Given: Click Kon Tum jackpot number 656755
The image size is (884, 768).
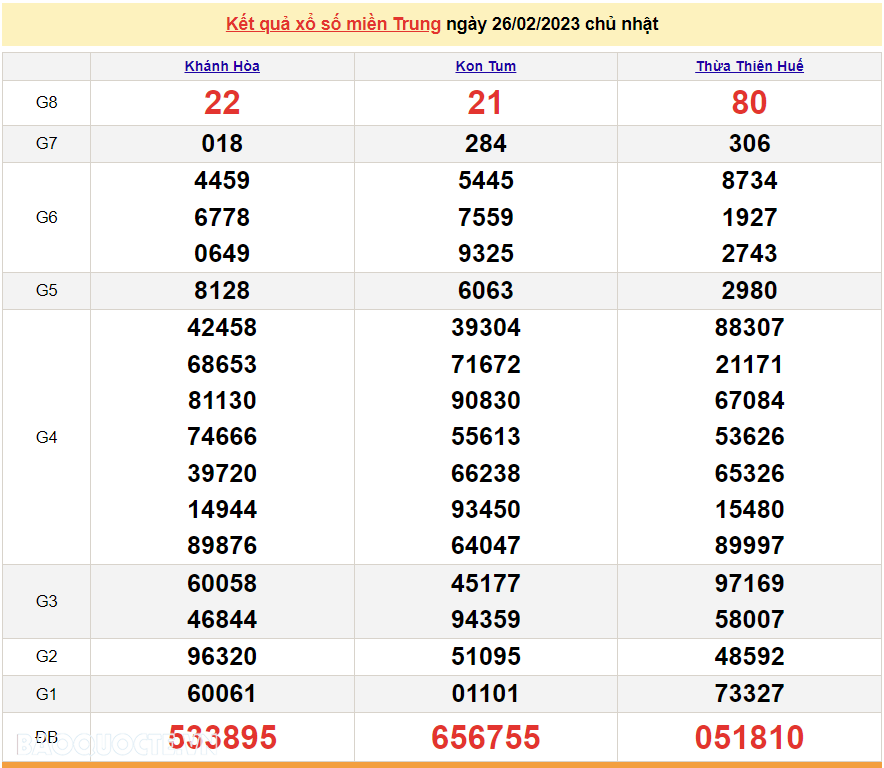Looking at the screenshot, I should pos(486,737).
